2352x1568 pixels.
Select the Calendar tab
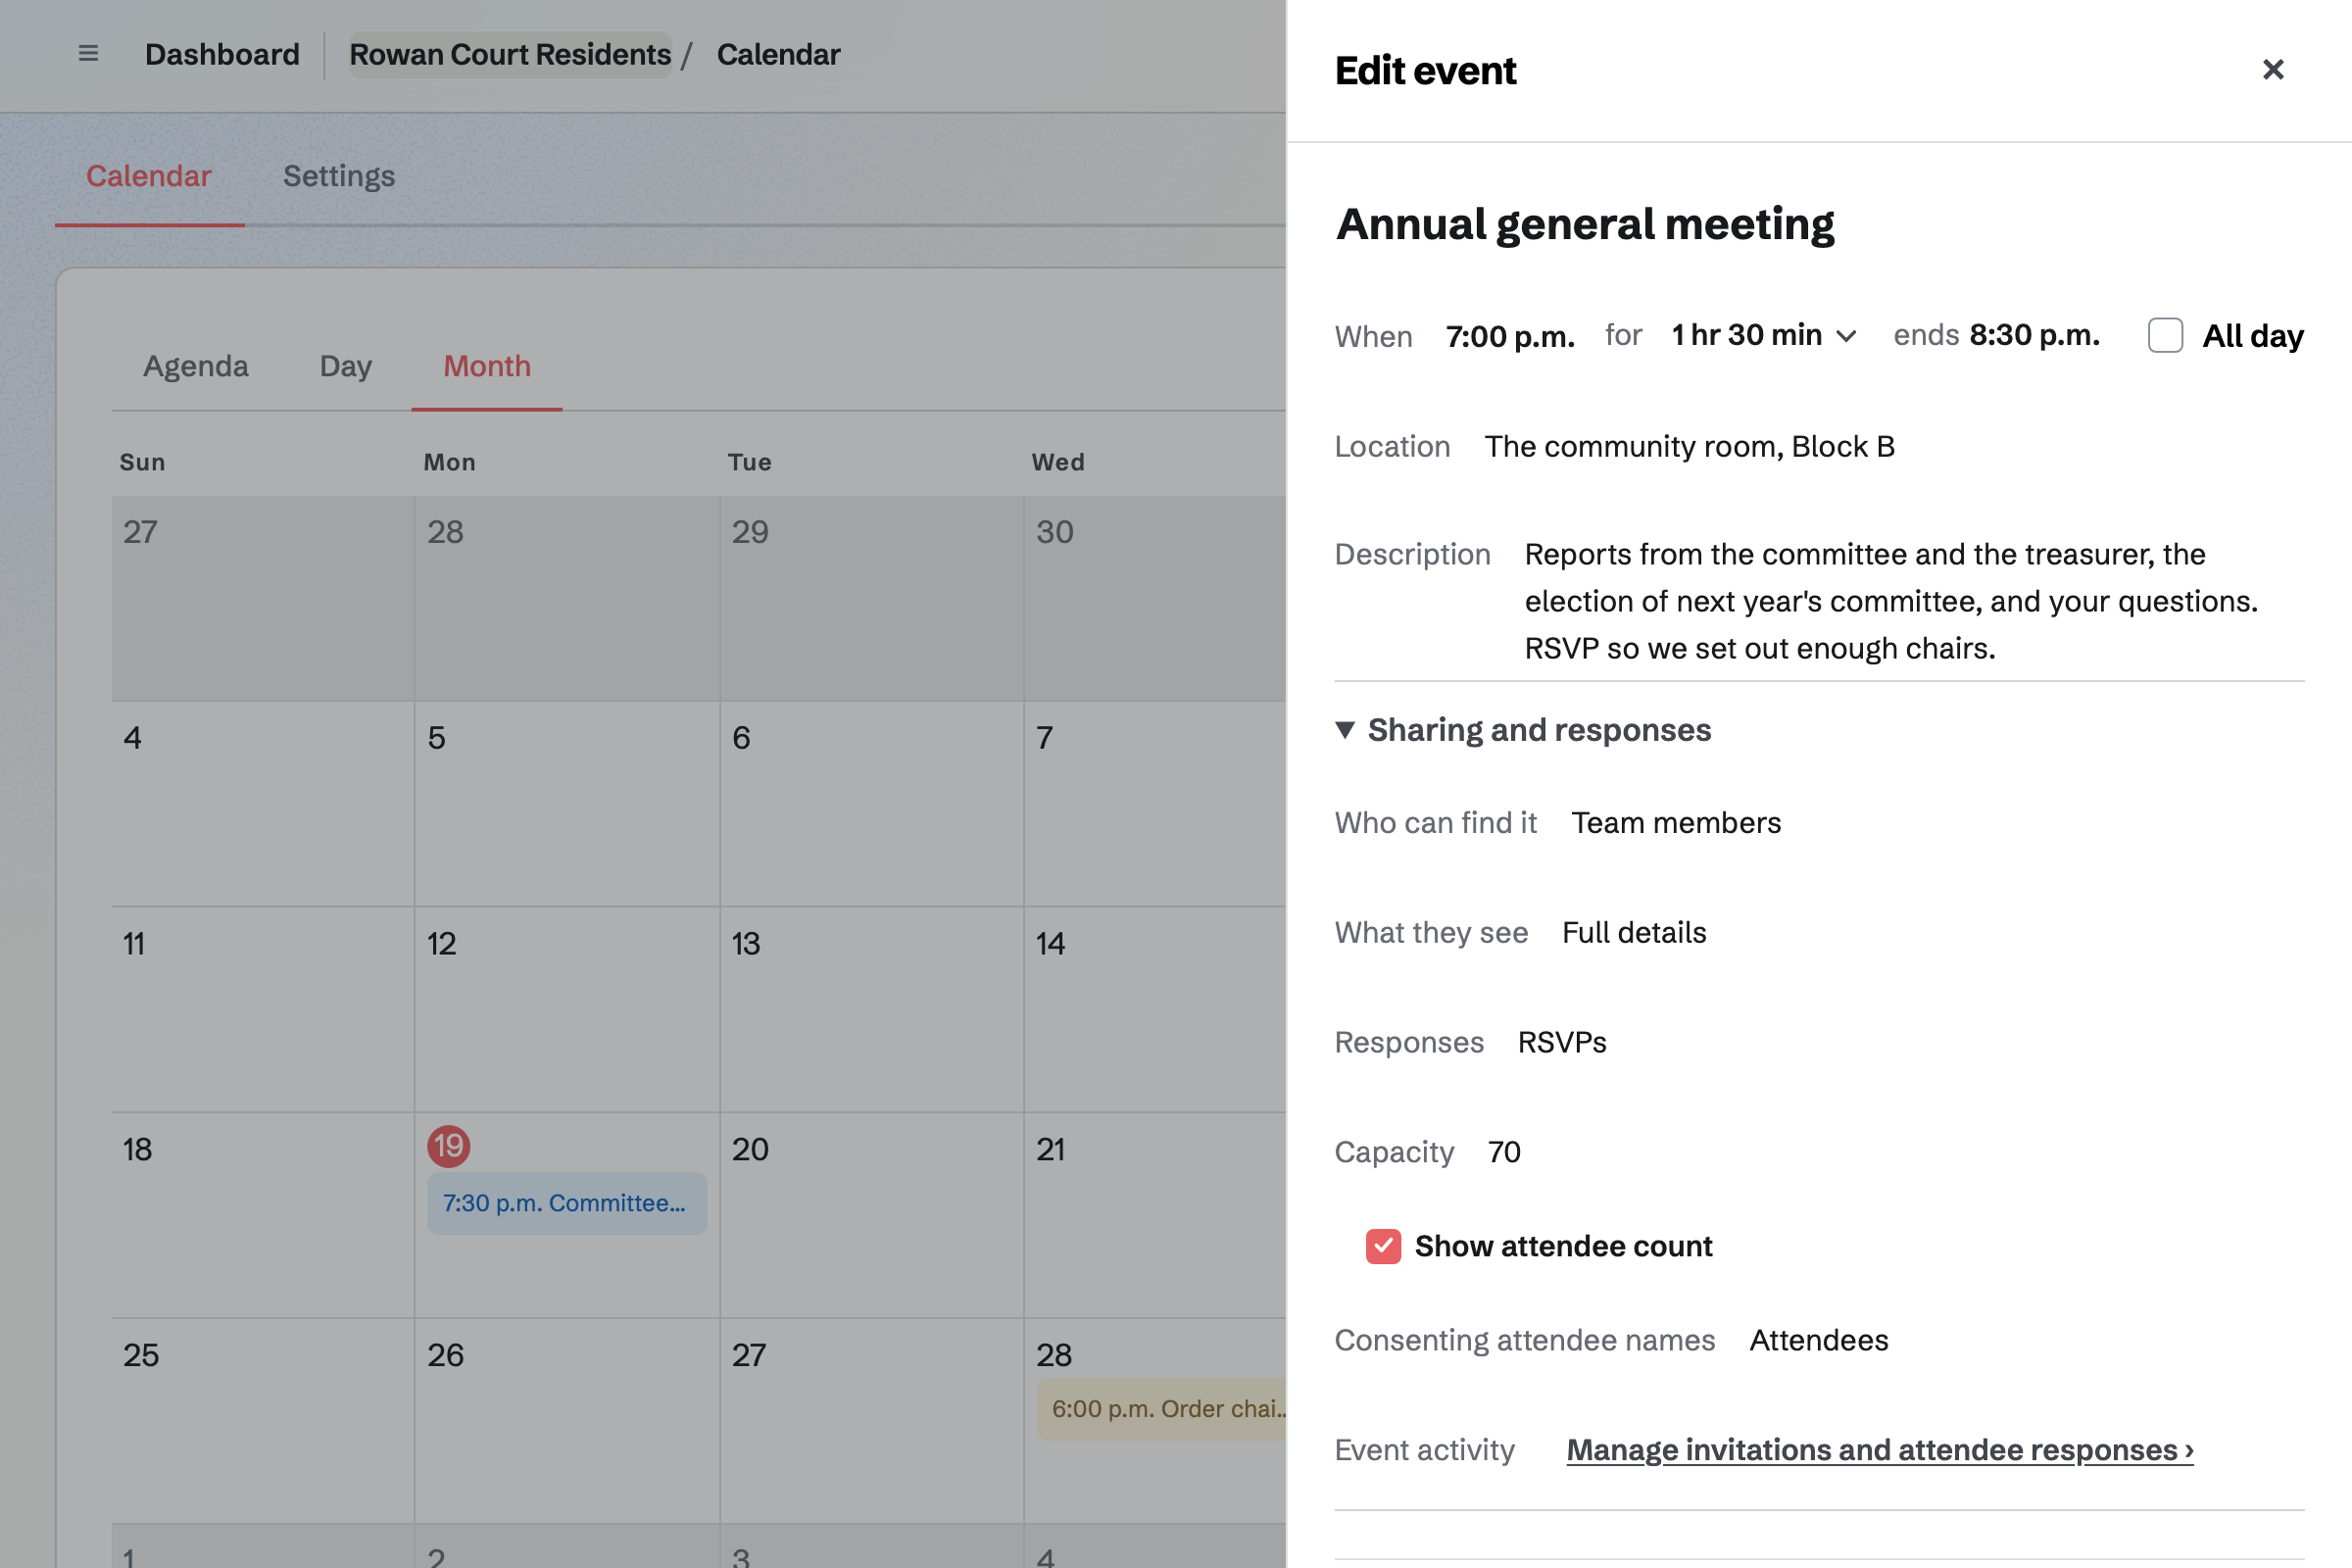pyautogui.click(x=149, y=176)
